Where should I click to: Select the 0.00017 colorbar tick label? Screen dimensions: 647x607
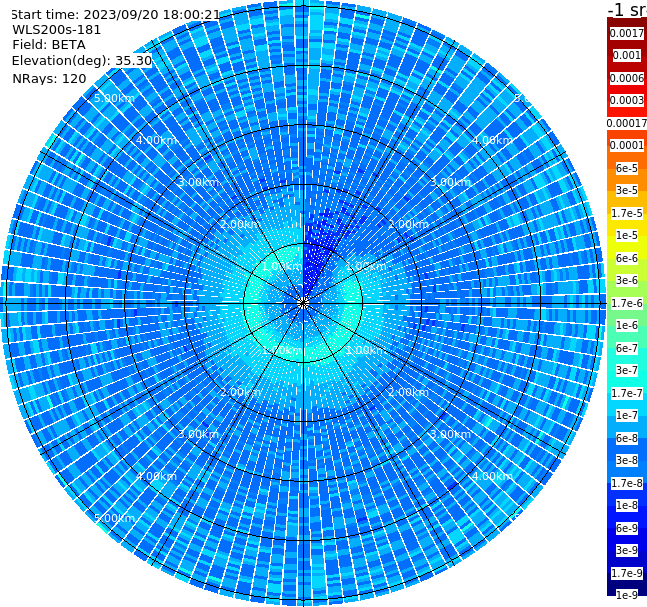[x=627, y=123]
